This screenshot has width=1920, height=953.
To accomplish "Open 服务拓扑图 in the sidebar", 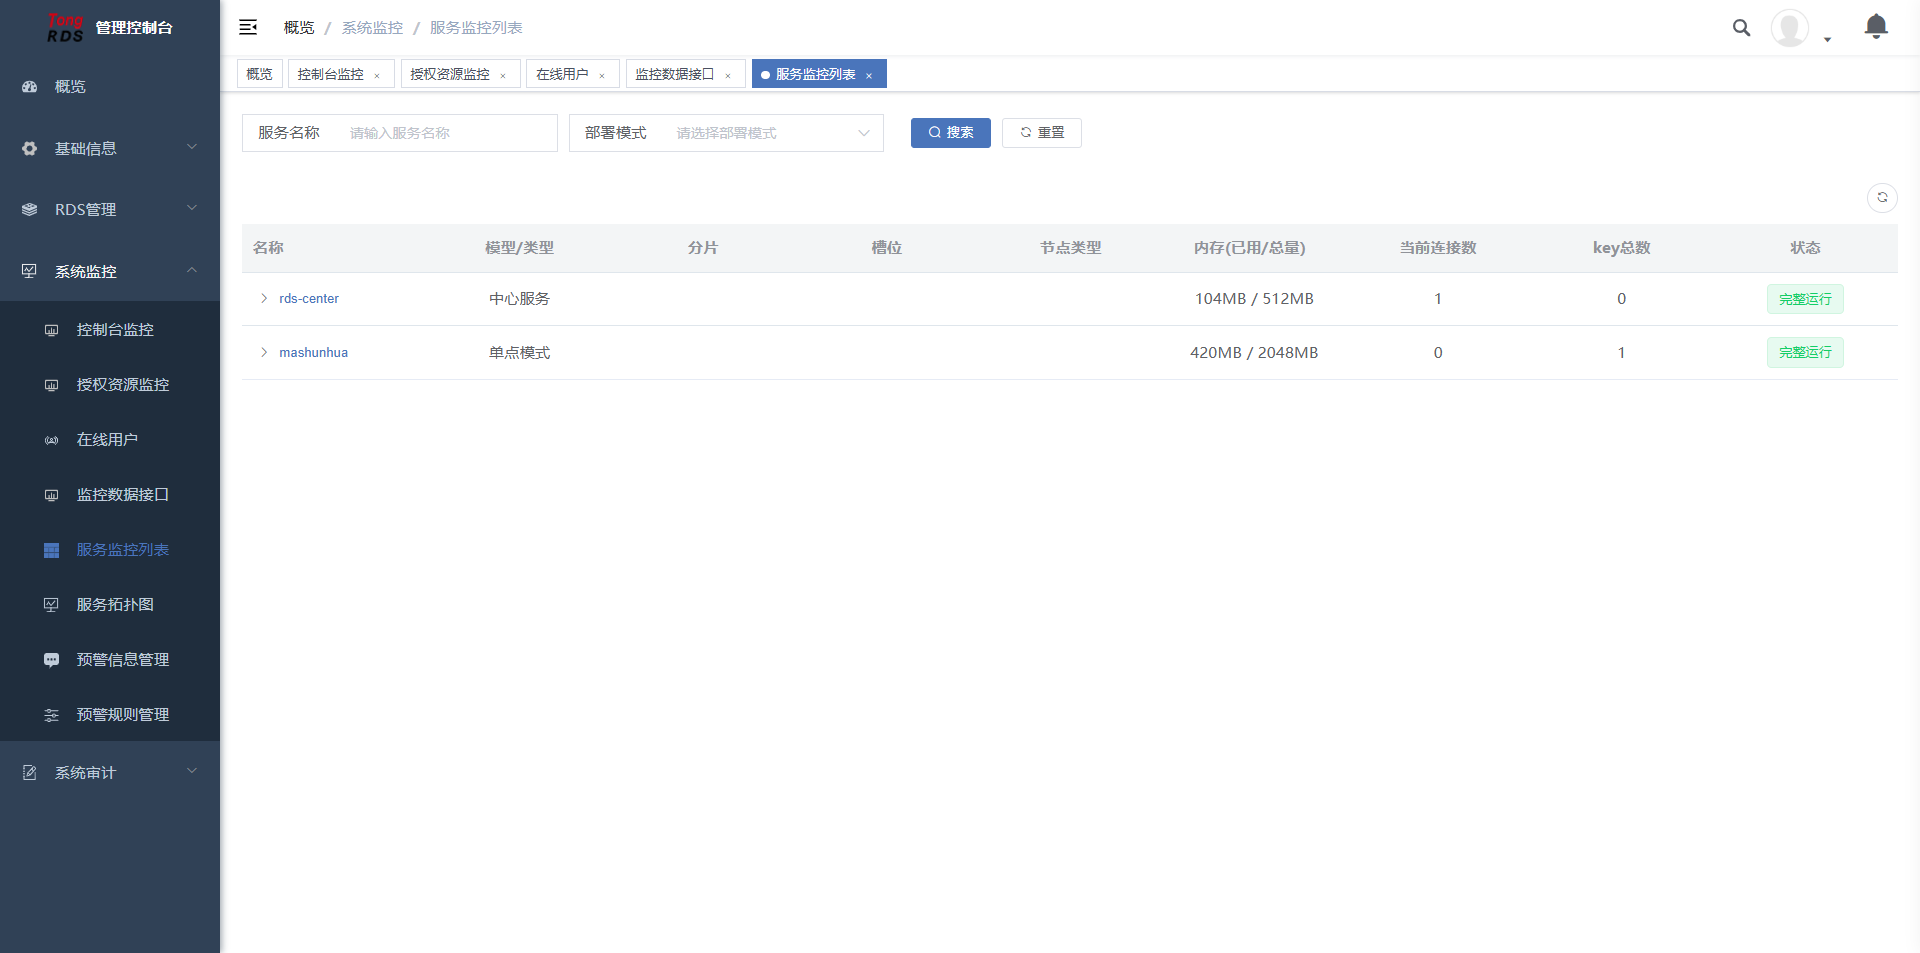I will (x=110, y=605).
